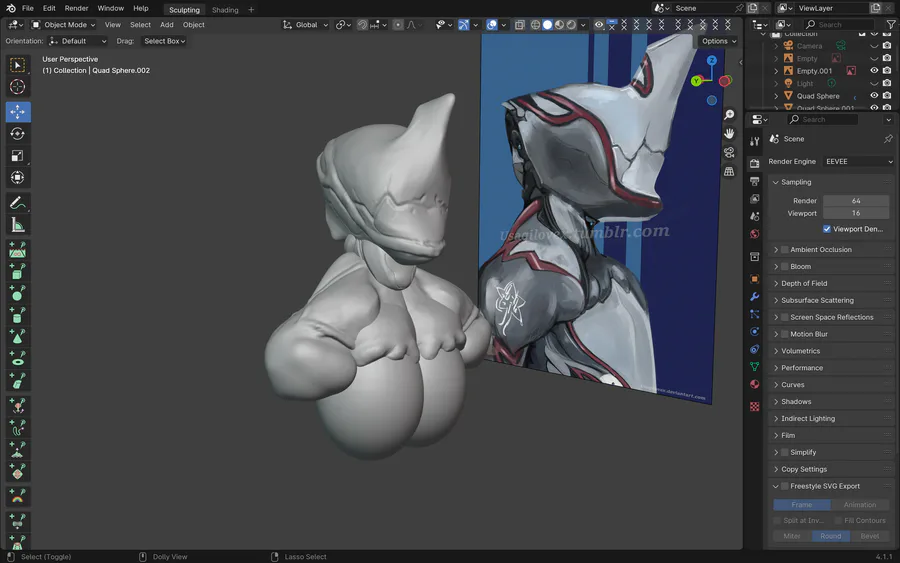This screenshot has width=900, height=563.
Task: Choose the Add Torus sculpt primitive tool
Action: click(18, 358)
